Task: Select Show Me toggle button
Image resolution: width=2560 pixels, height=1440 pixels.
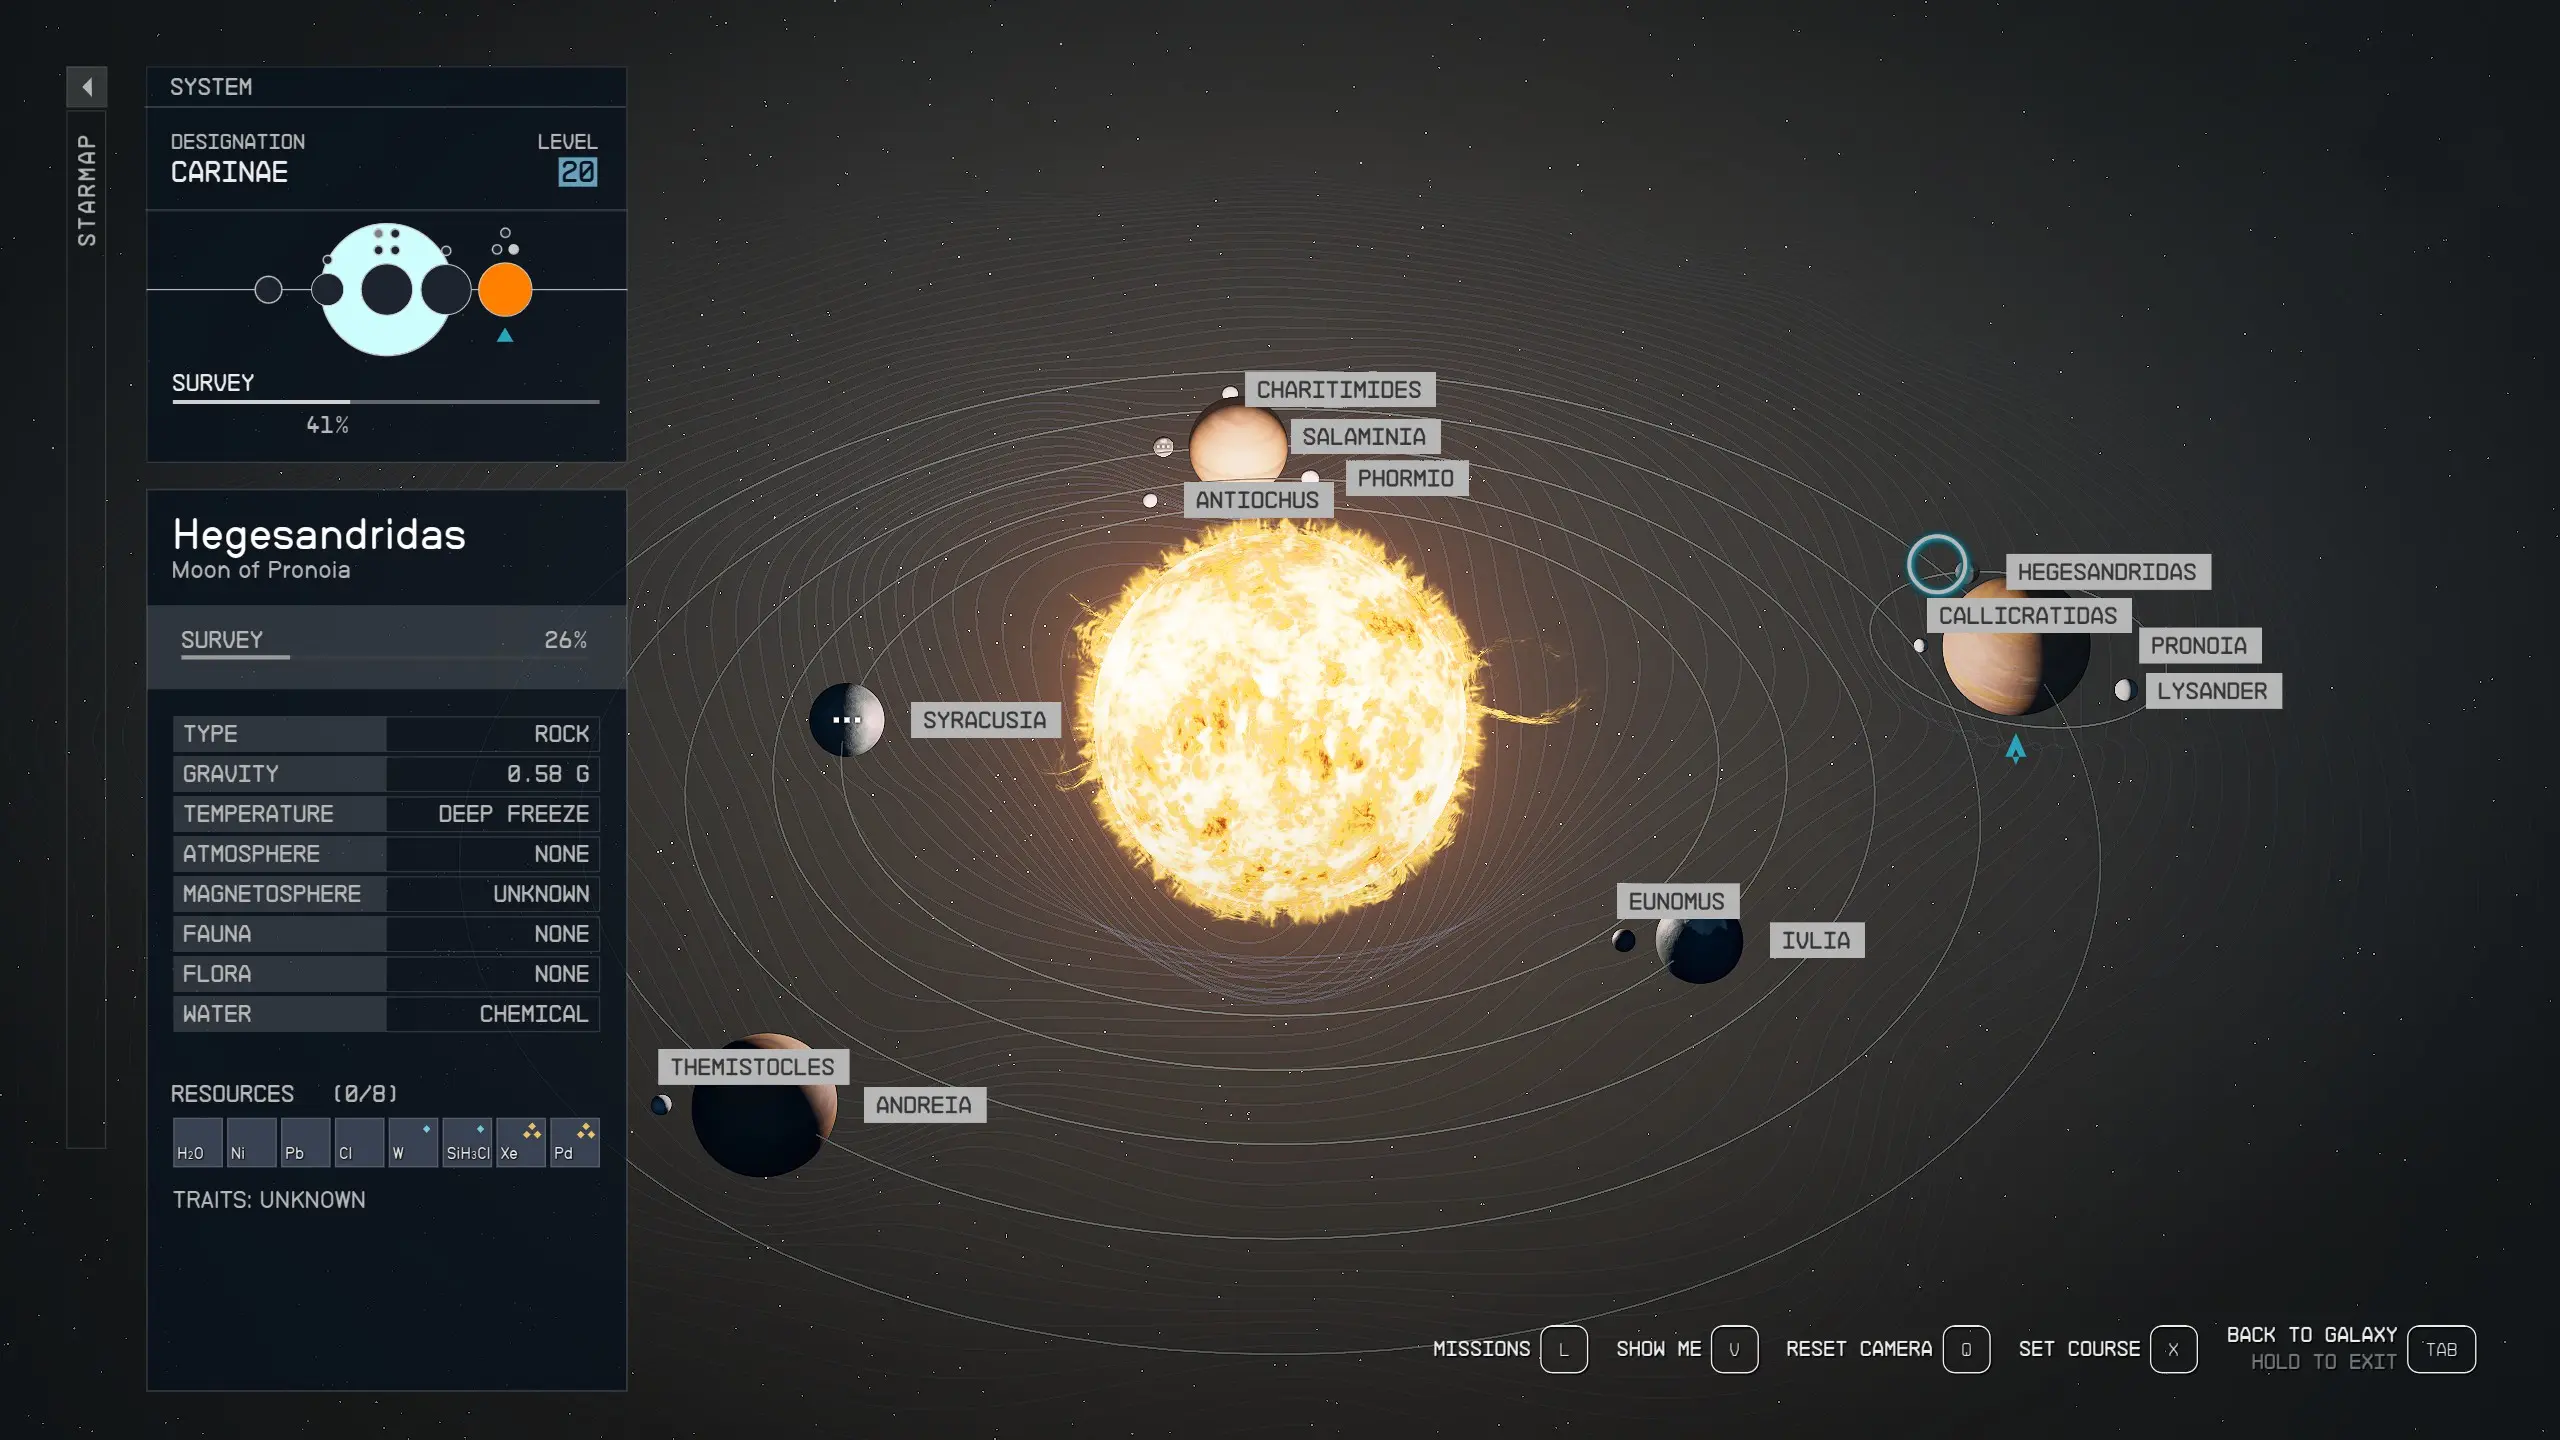Action: click(1735, 1349)
